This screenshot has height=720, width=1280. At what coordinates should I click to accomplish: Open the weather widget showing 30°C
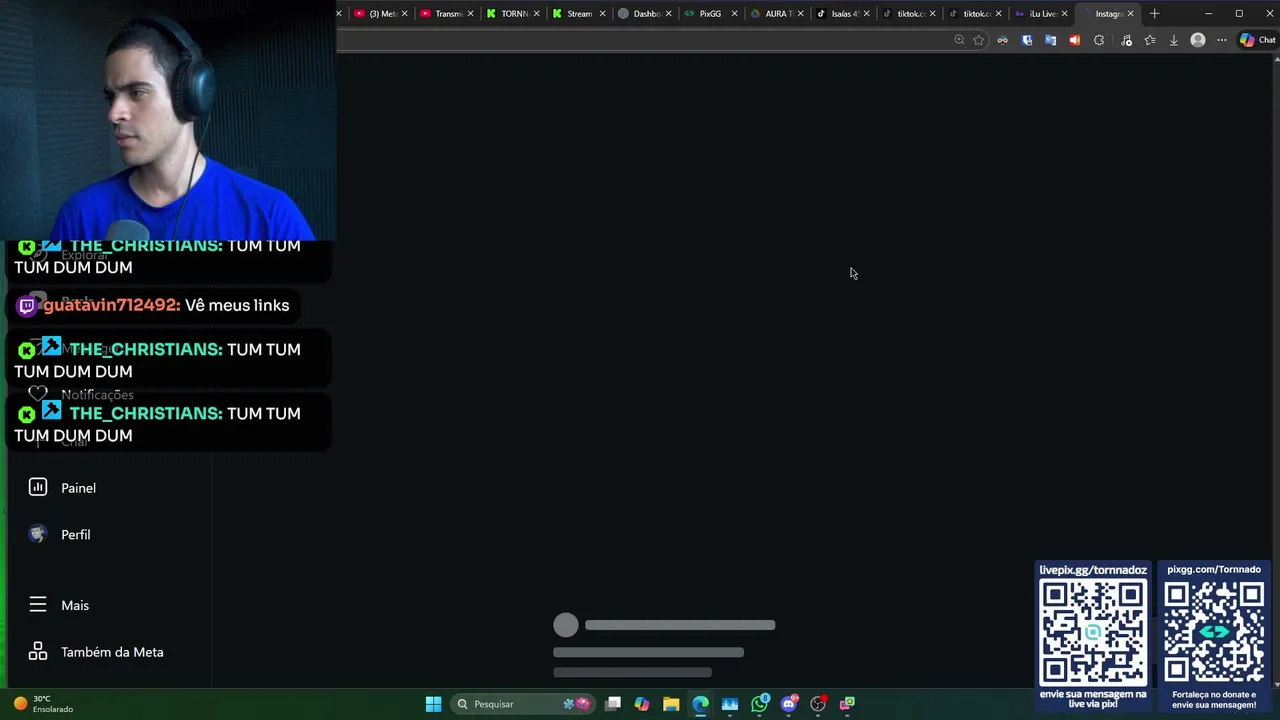tap(43, 704)
